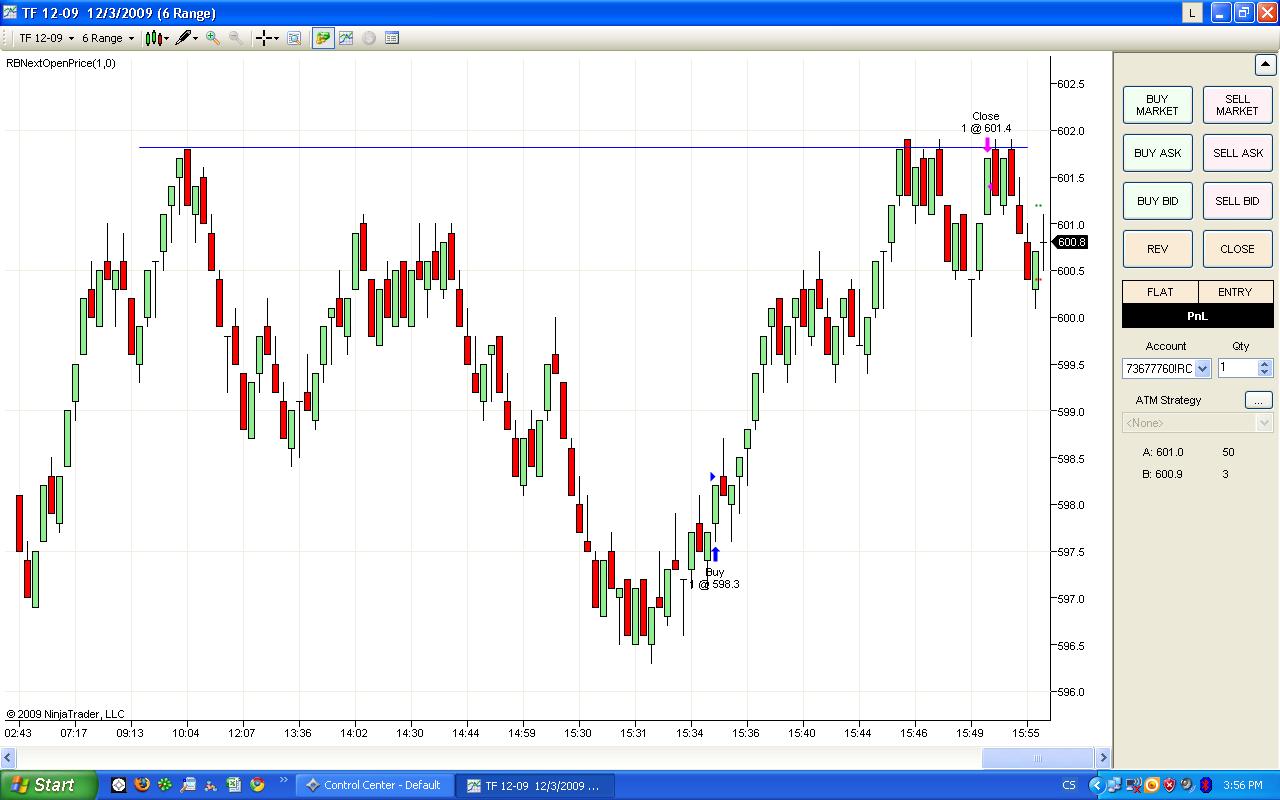Viewport: 1280px width, 800px height.
Task: Click the CS language indicator
Action: pos(1069,785)
